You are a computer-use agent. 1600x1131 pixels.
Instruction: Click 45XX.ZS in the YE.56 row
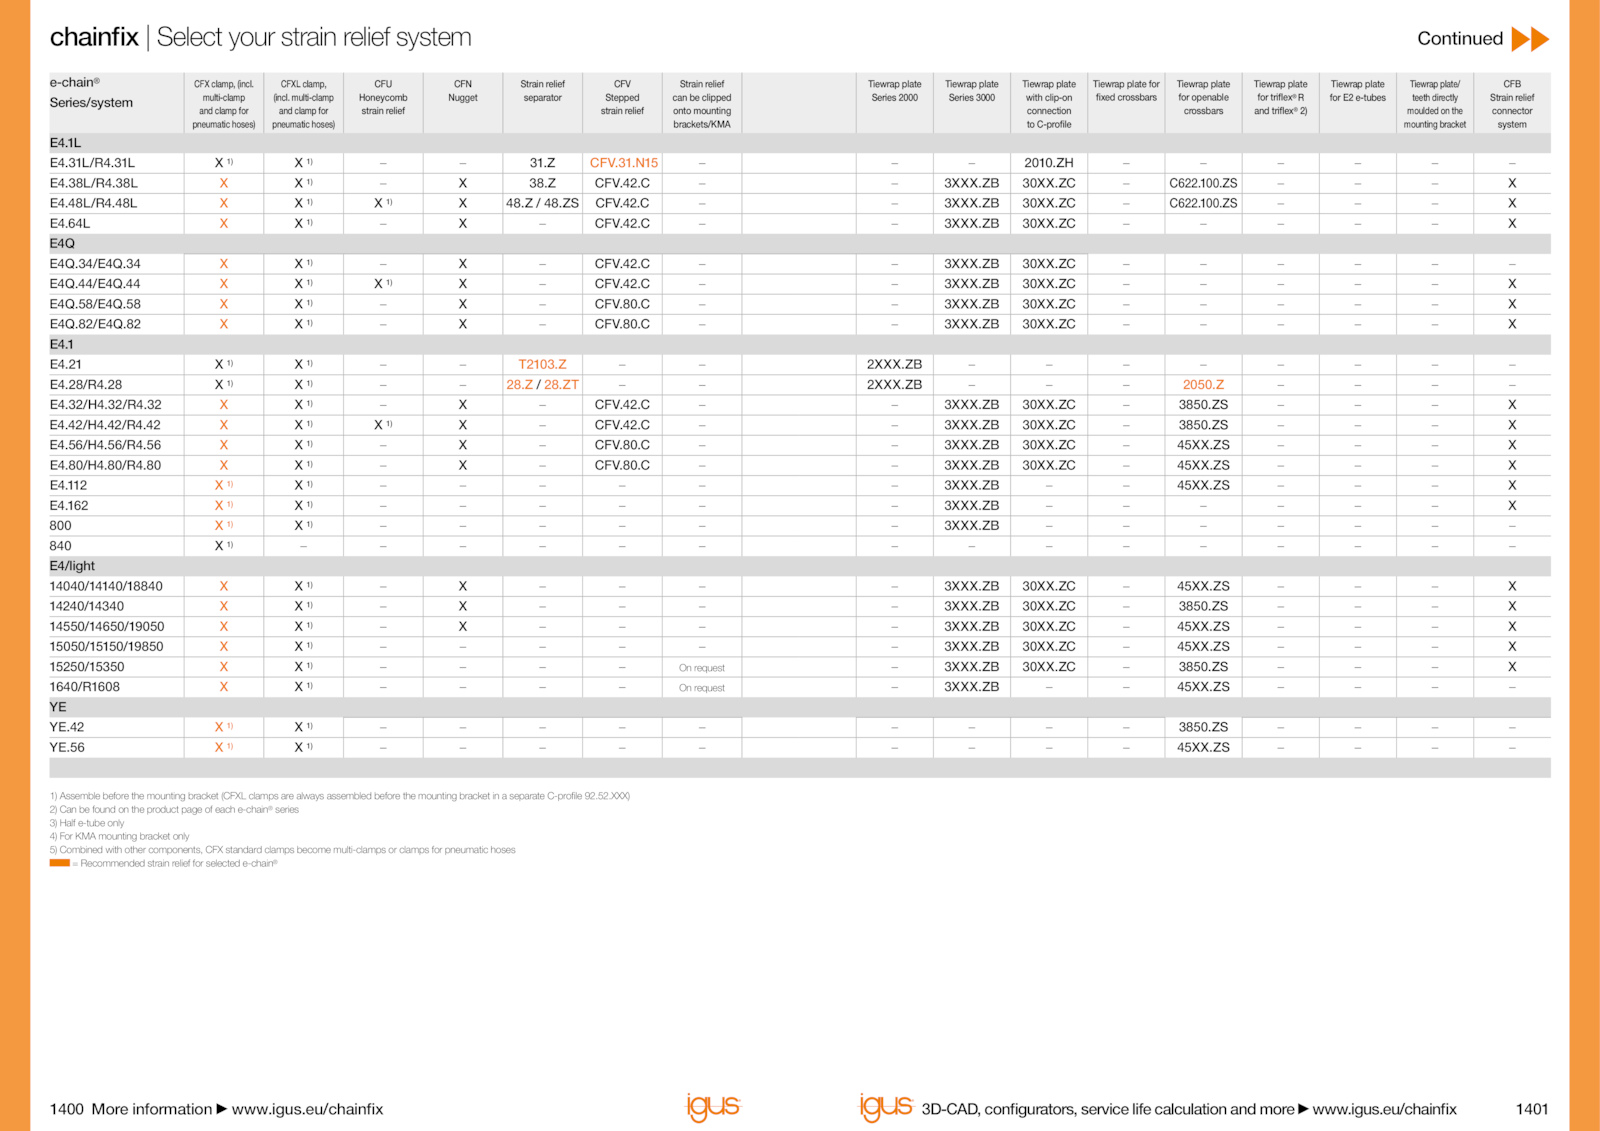pyautogui.click(x=1203, y=747)
